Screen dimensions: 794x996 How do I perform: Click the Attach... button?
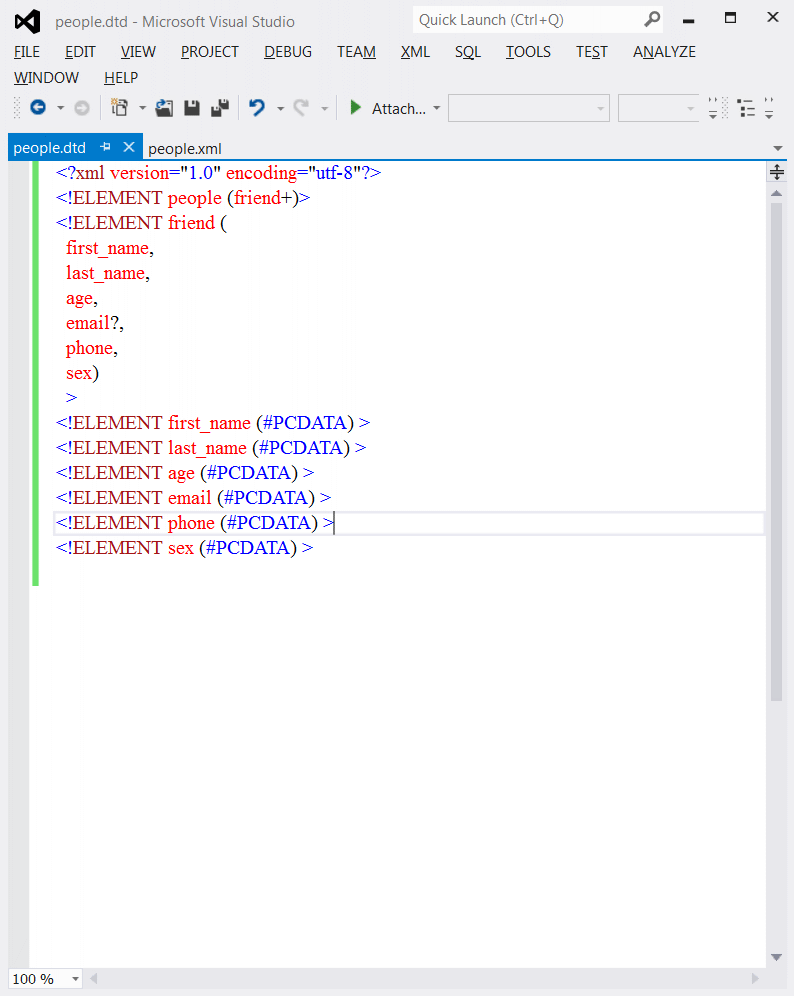399,109
